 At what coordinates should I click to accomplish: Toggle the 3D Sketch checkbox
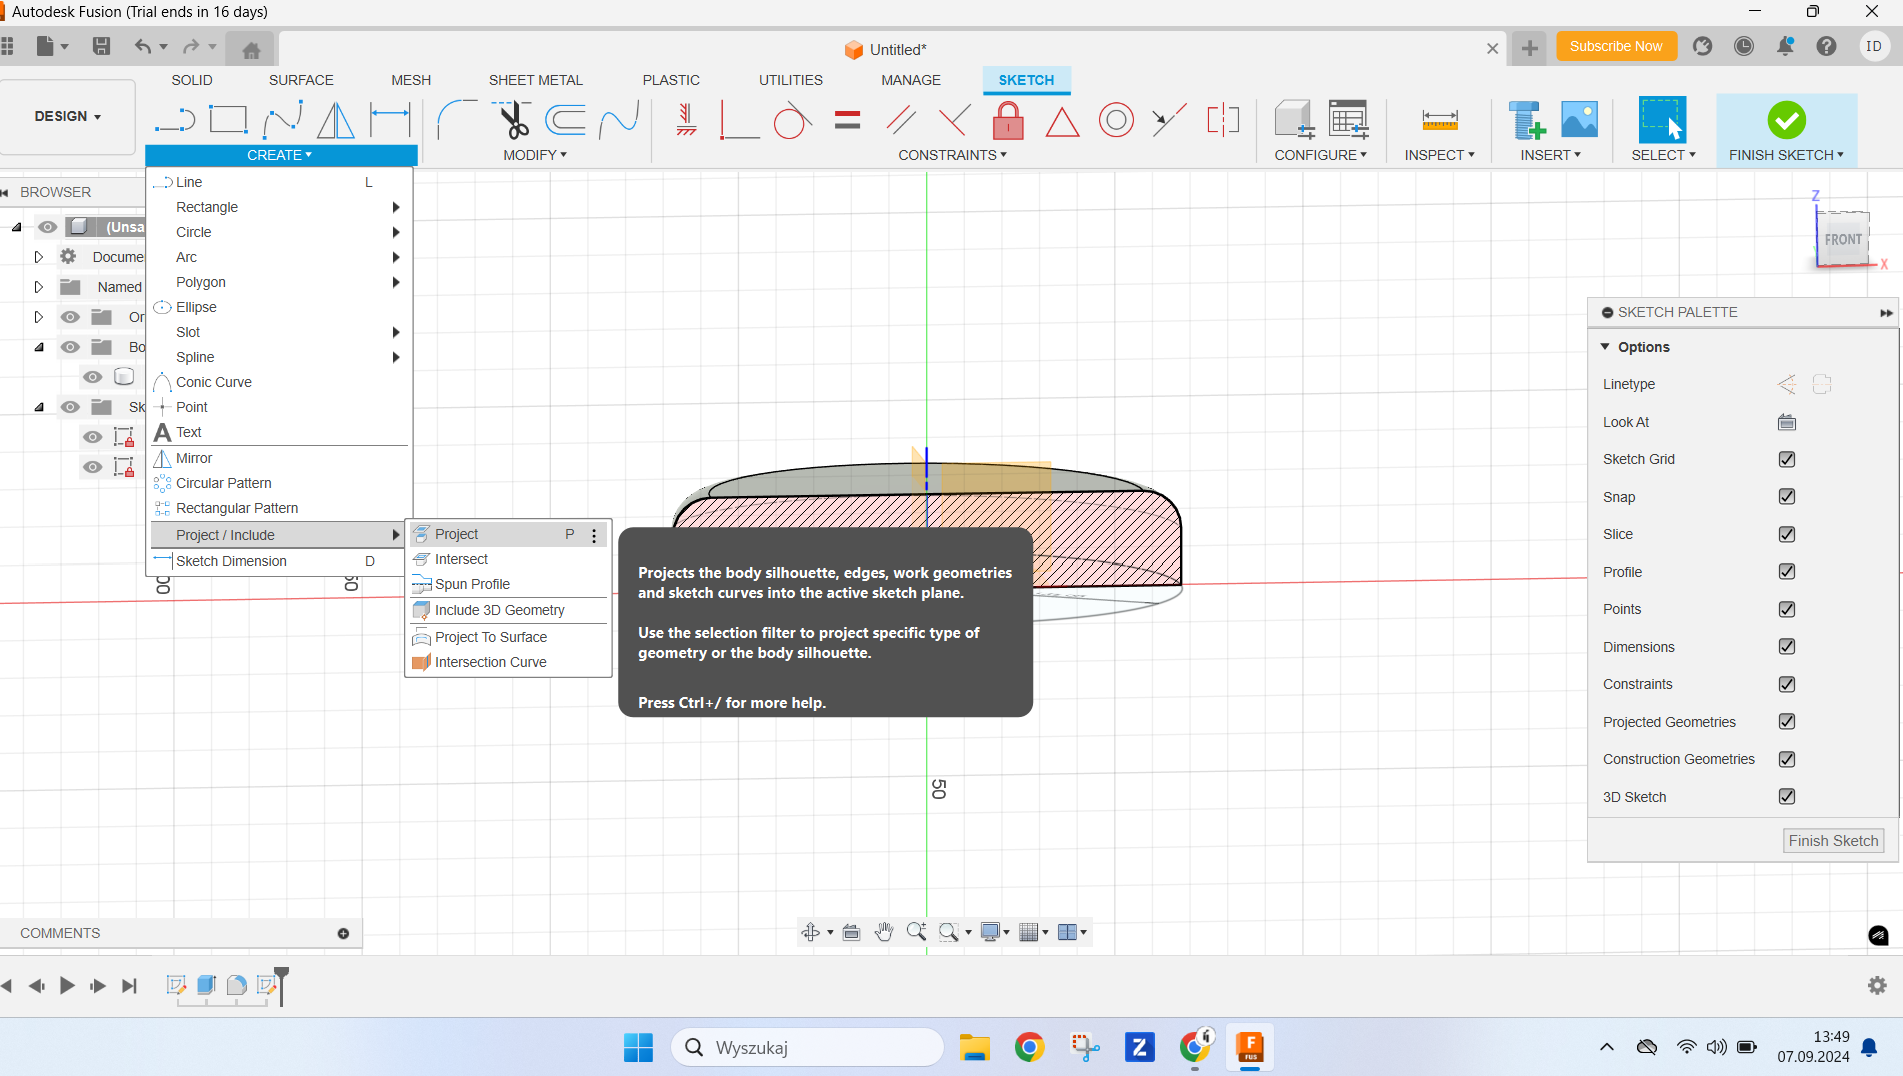(x=1787, y=797)
